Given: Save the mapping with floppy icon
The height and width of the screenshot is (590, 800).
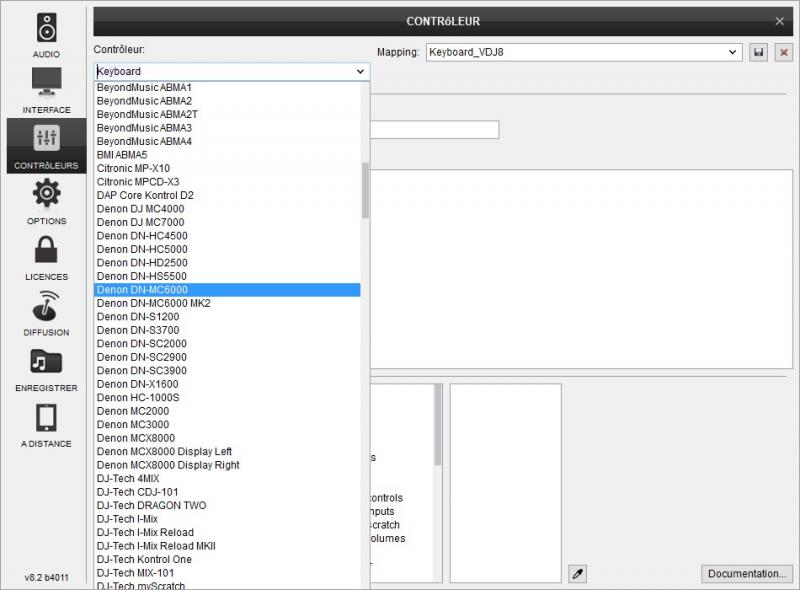Looking at the screenshot, I should [759, 52].
